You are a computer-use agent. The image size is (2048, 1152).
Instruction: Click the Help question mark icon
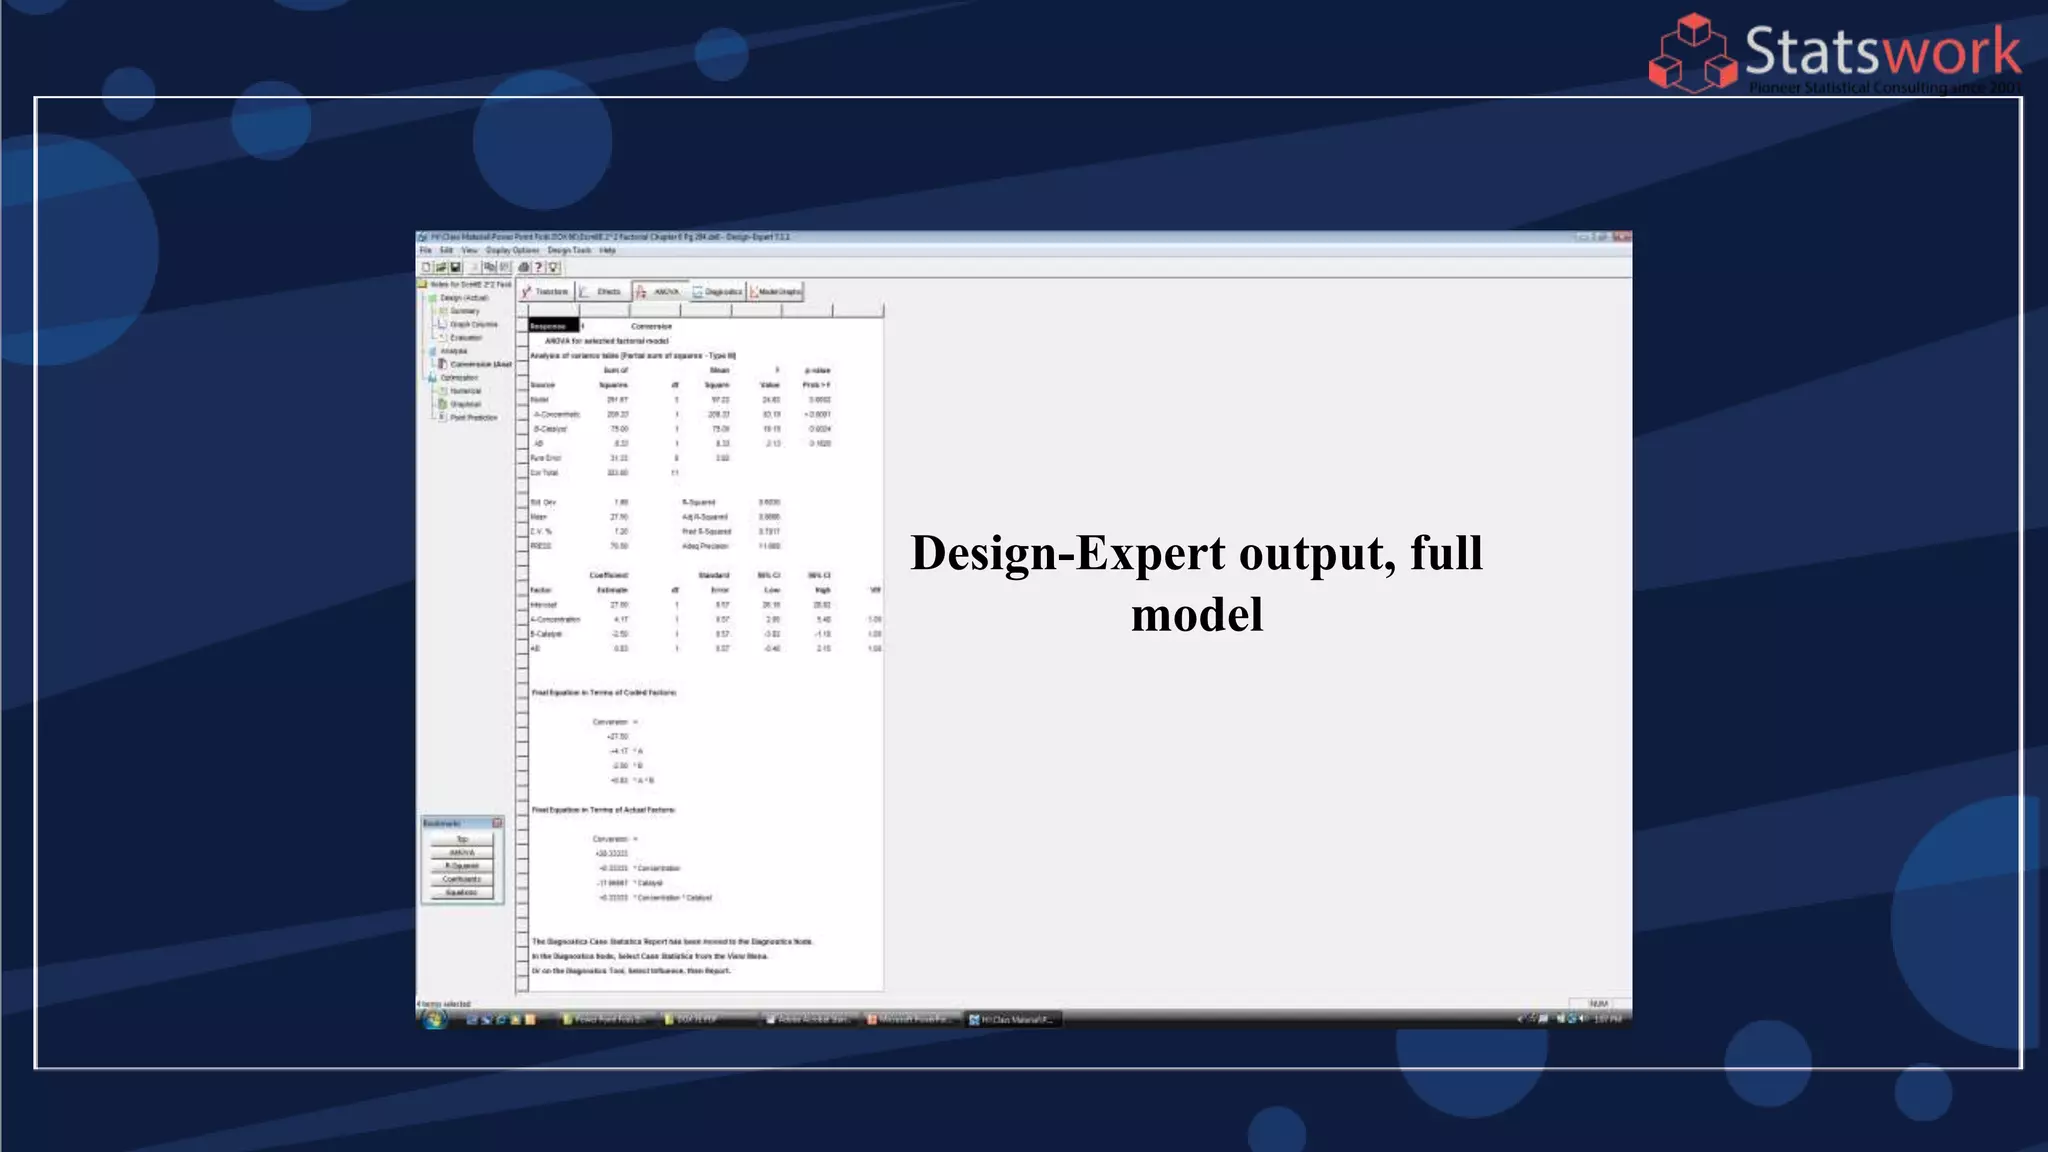[x=538, y=268]
